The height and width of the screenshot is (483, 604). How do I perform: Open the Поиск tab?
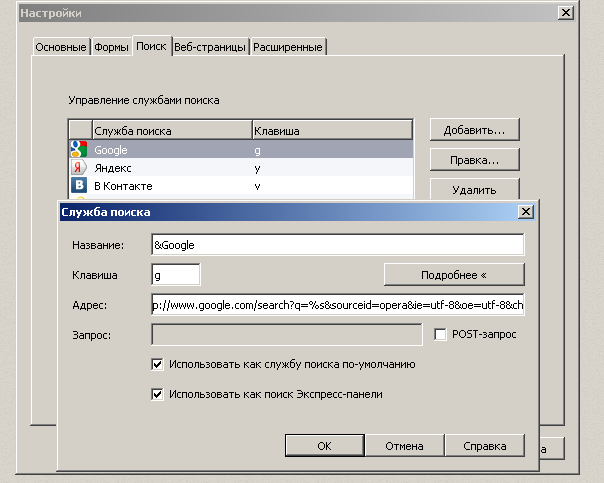[x=151, y=46]
